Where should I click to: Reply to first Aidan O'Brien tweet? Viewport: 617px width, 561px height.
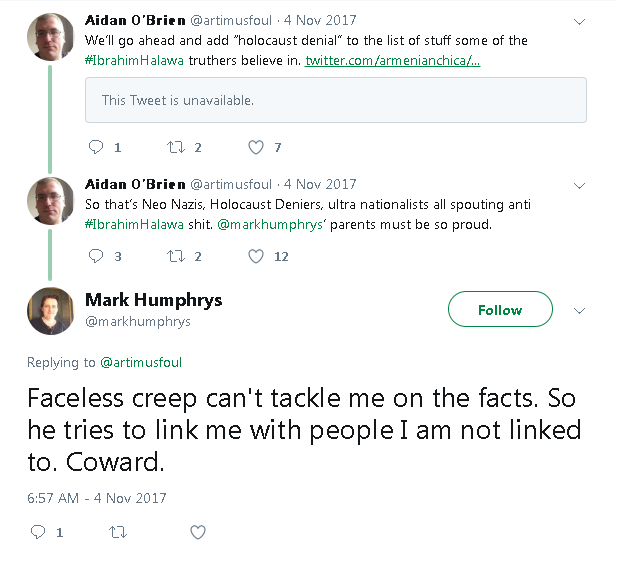tap(97, 148)
